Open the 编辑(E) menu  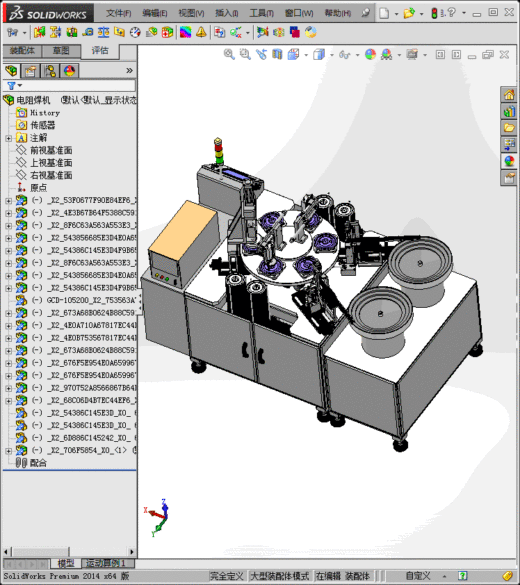point(155,13)
